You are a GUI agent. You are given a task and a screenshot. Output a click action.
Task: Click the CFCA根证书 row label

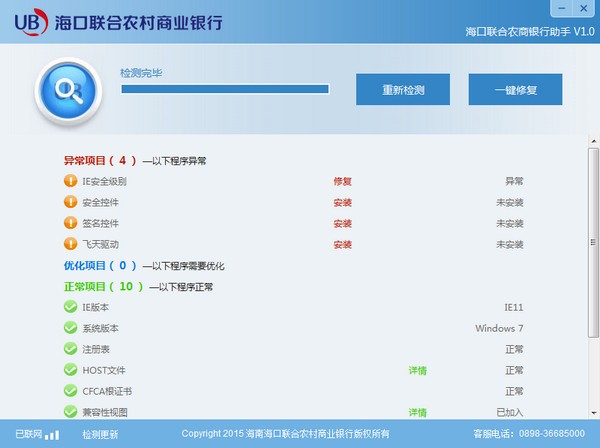pyautogui.click(x=107, y=391)
